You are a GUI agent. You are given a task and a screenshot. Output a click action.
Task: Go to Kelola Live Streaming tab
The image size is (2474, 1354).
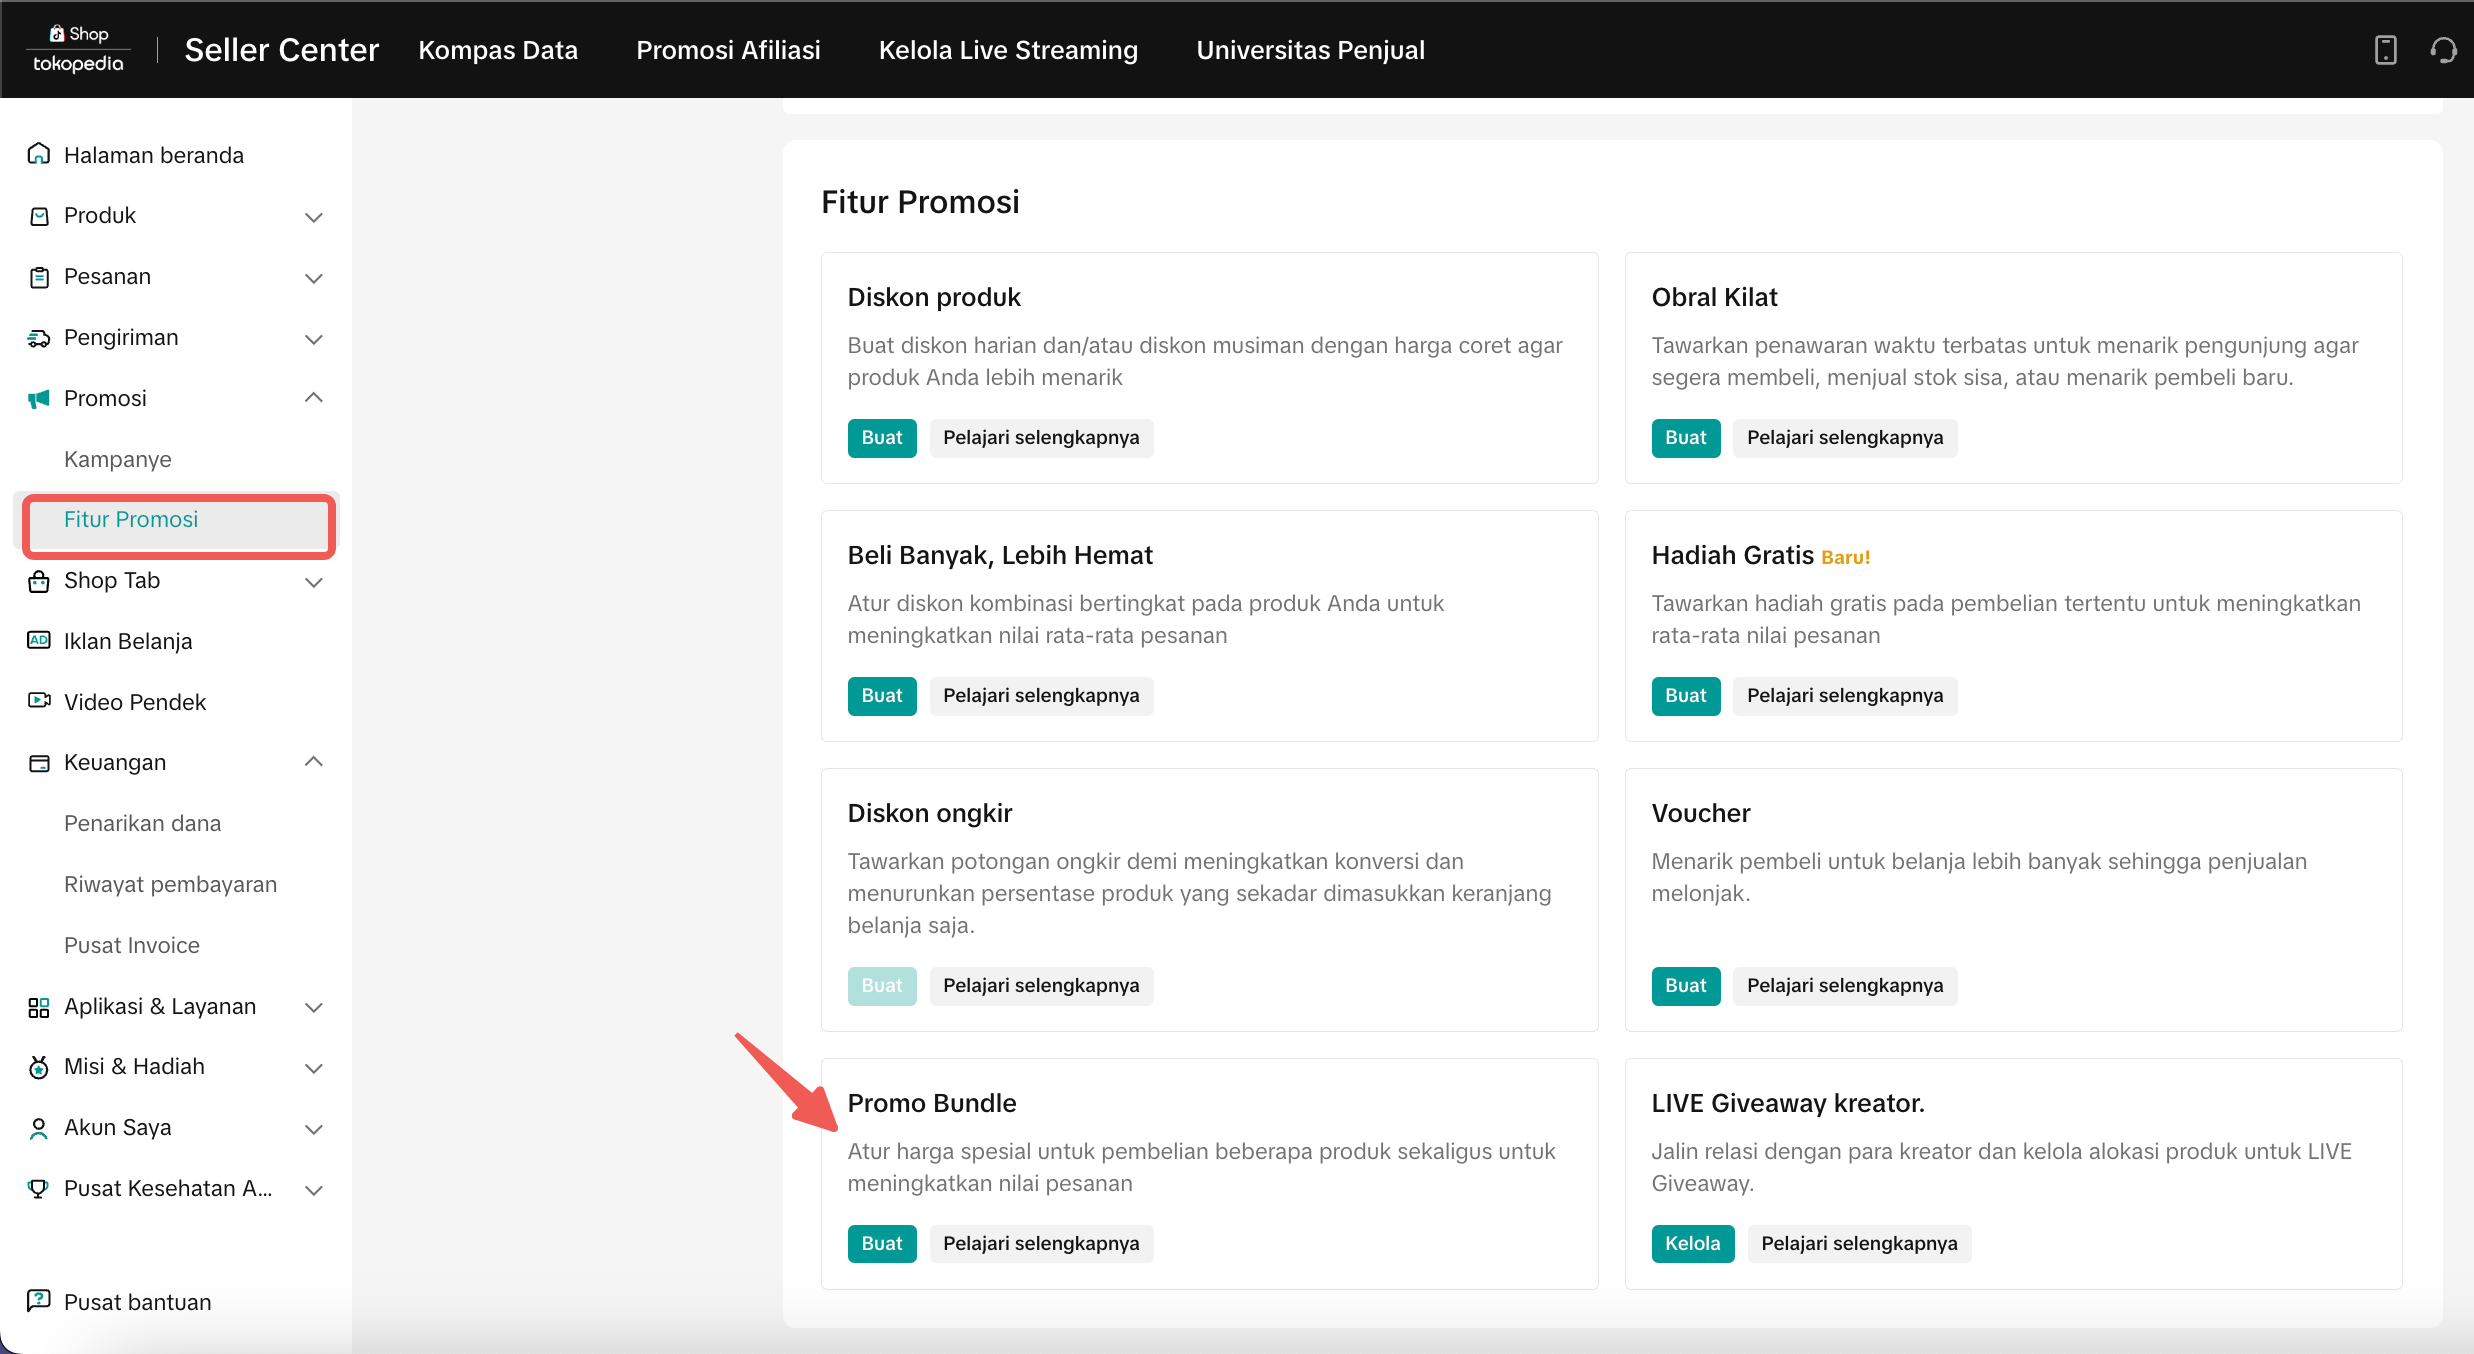tap(1008, 50)
